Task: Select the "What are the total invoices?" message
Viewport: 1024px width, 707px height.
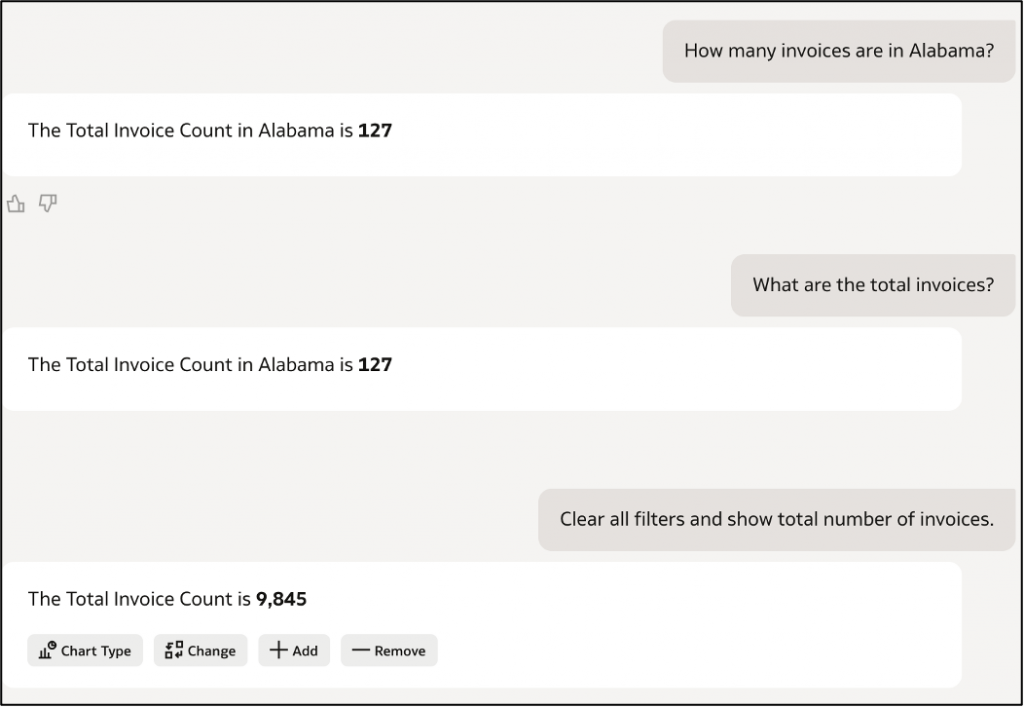Action: click(872, 285)
